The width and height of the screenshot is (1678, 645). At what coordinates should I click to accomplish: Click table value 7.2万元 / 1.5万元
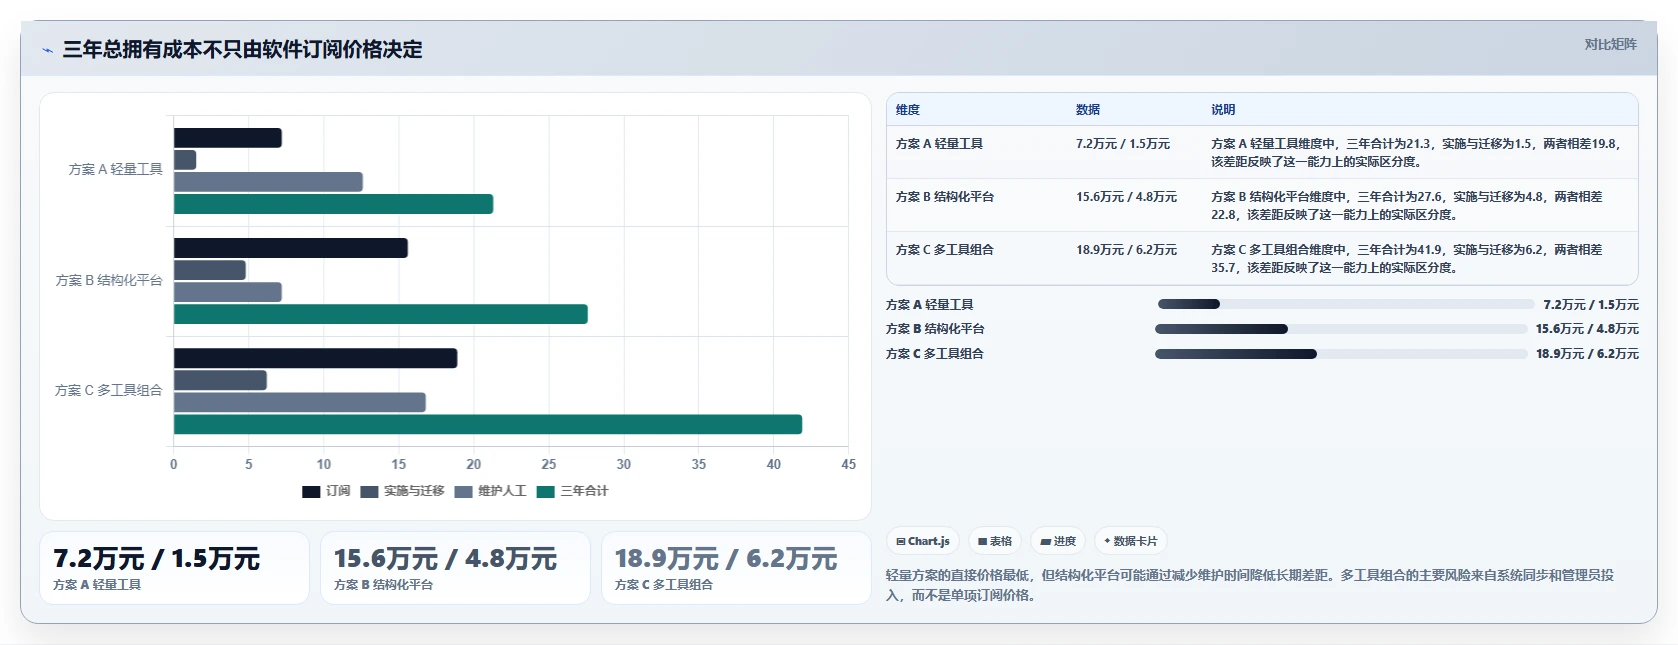pos(1123,144)
